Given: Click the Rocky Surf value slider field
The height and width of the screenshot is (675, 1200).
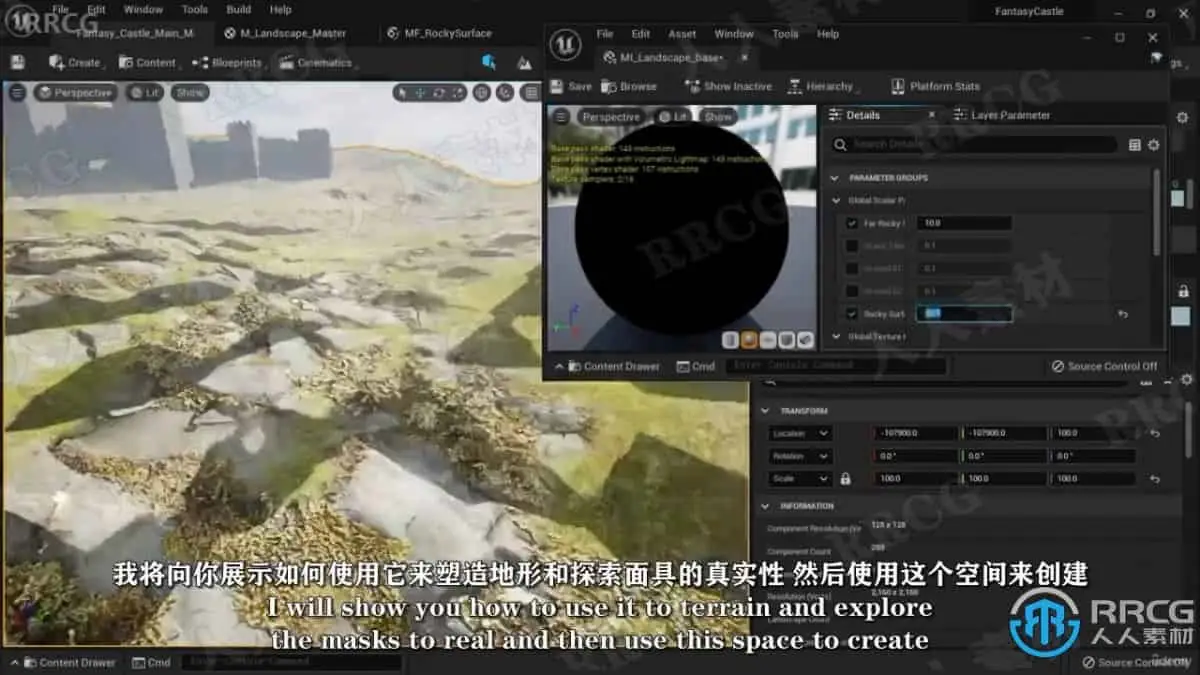Looking at the screenshot, I should point(965,313).
